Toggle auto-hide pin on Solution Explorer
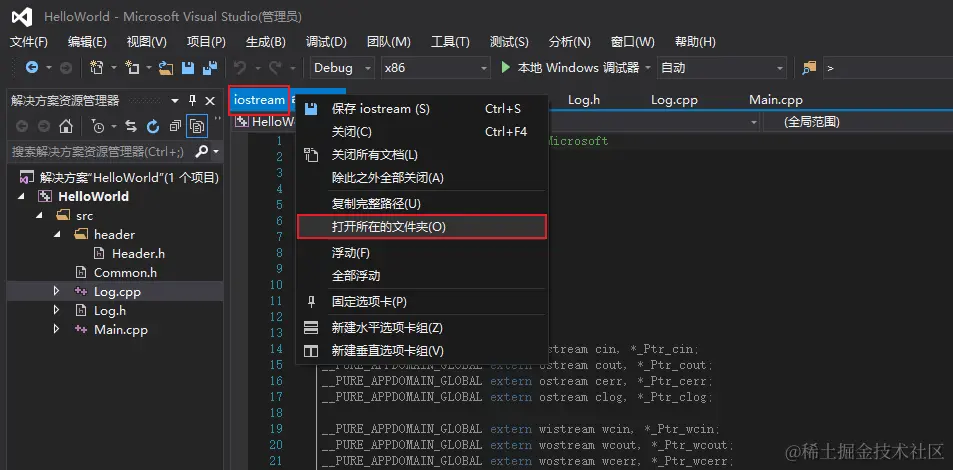The width and height of the screenshot is (953, 470). [x=193, y=100]
